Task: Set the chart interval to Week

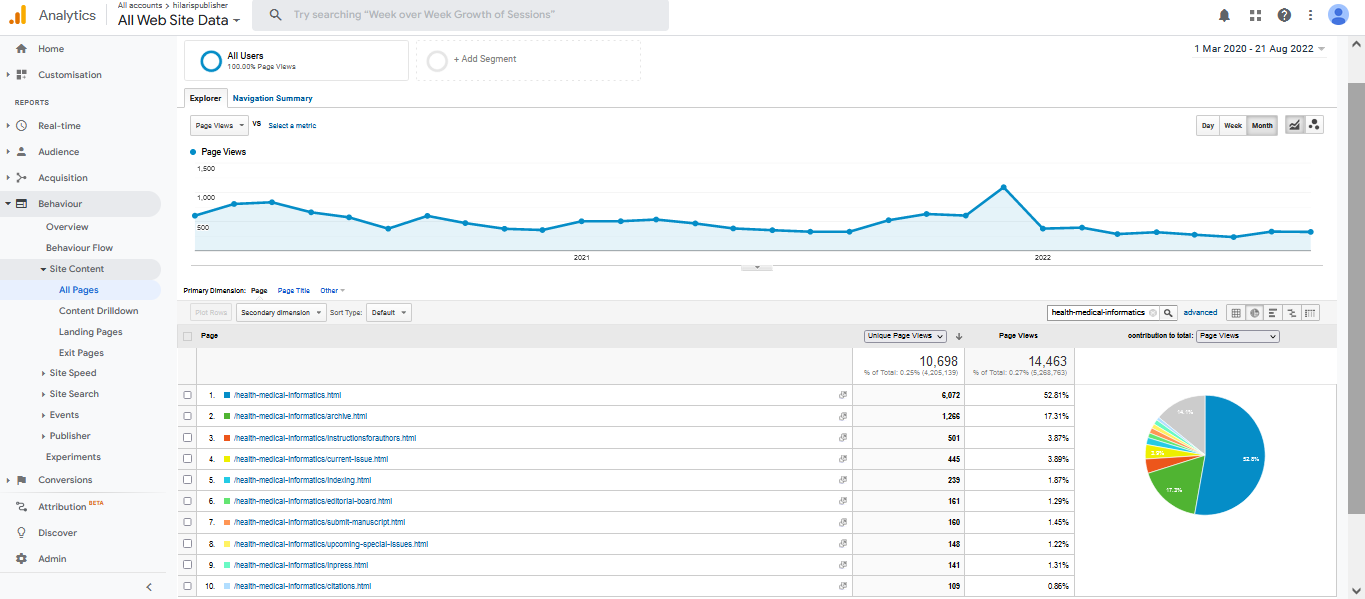Action: [x=1233, y=125]
